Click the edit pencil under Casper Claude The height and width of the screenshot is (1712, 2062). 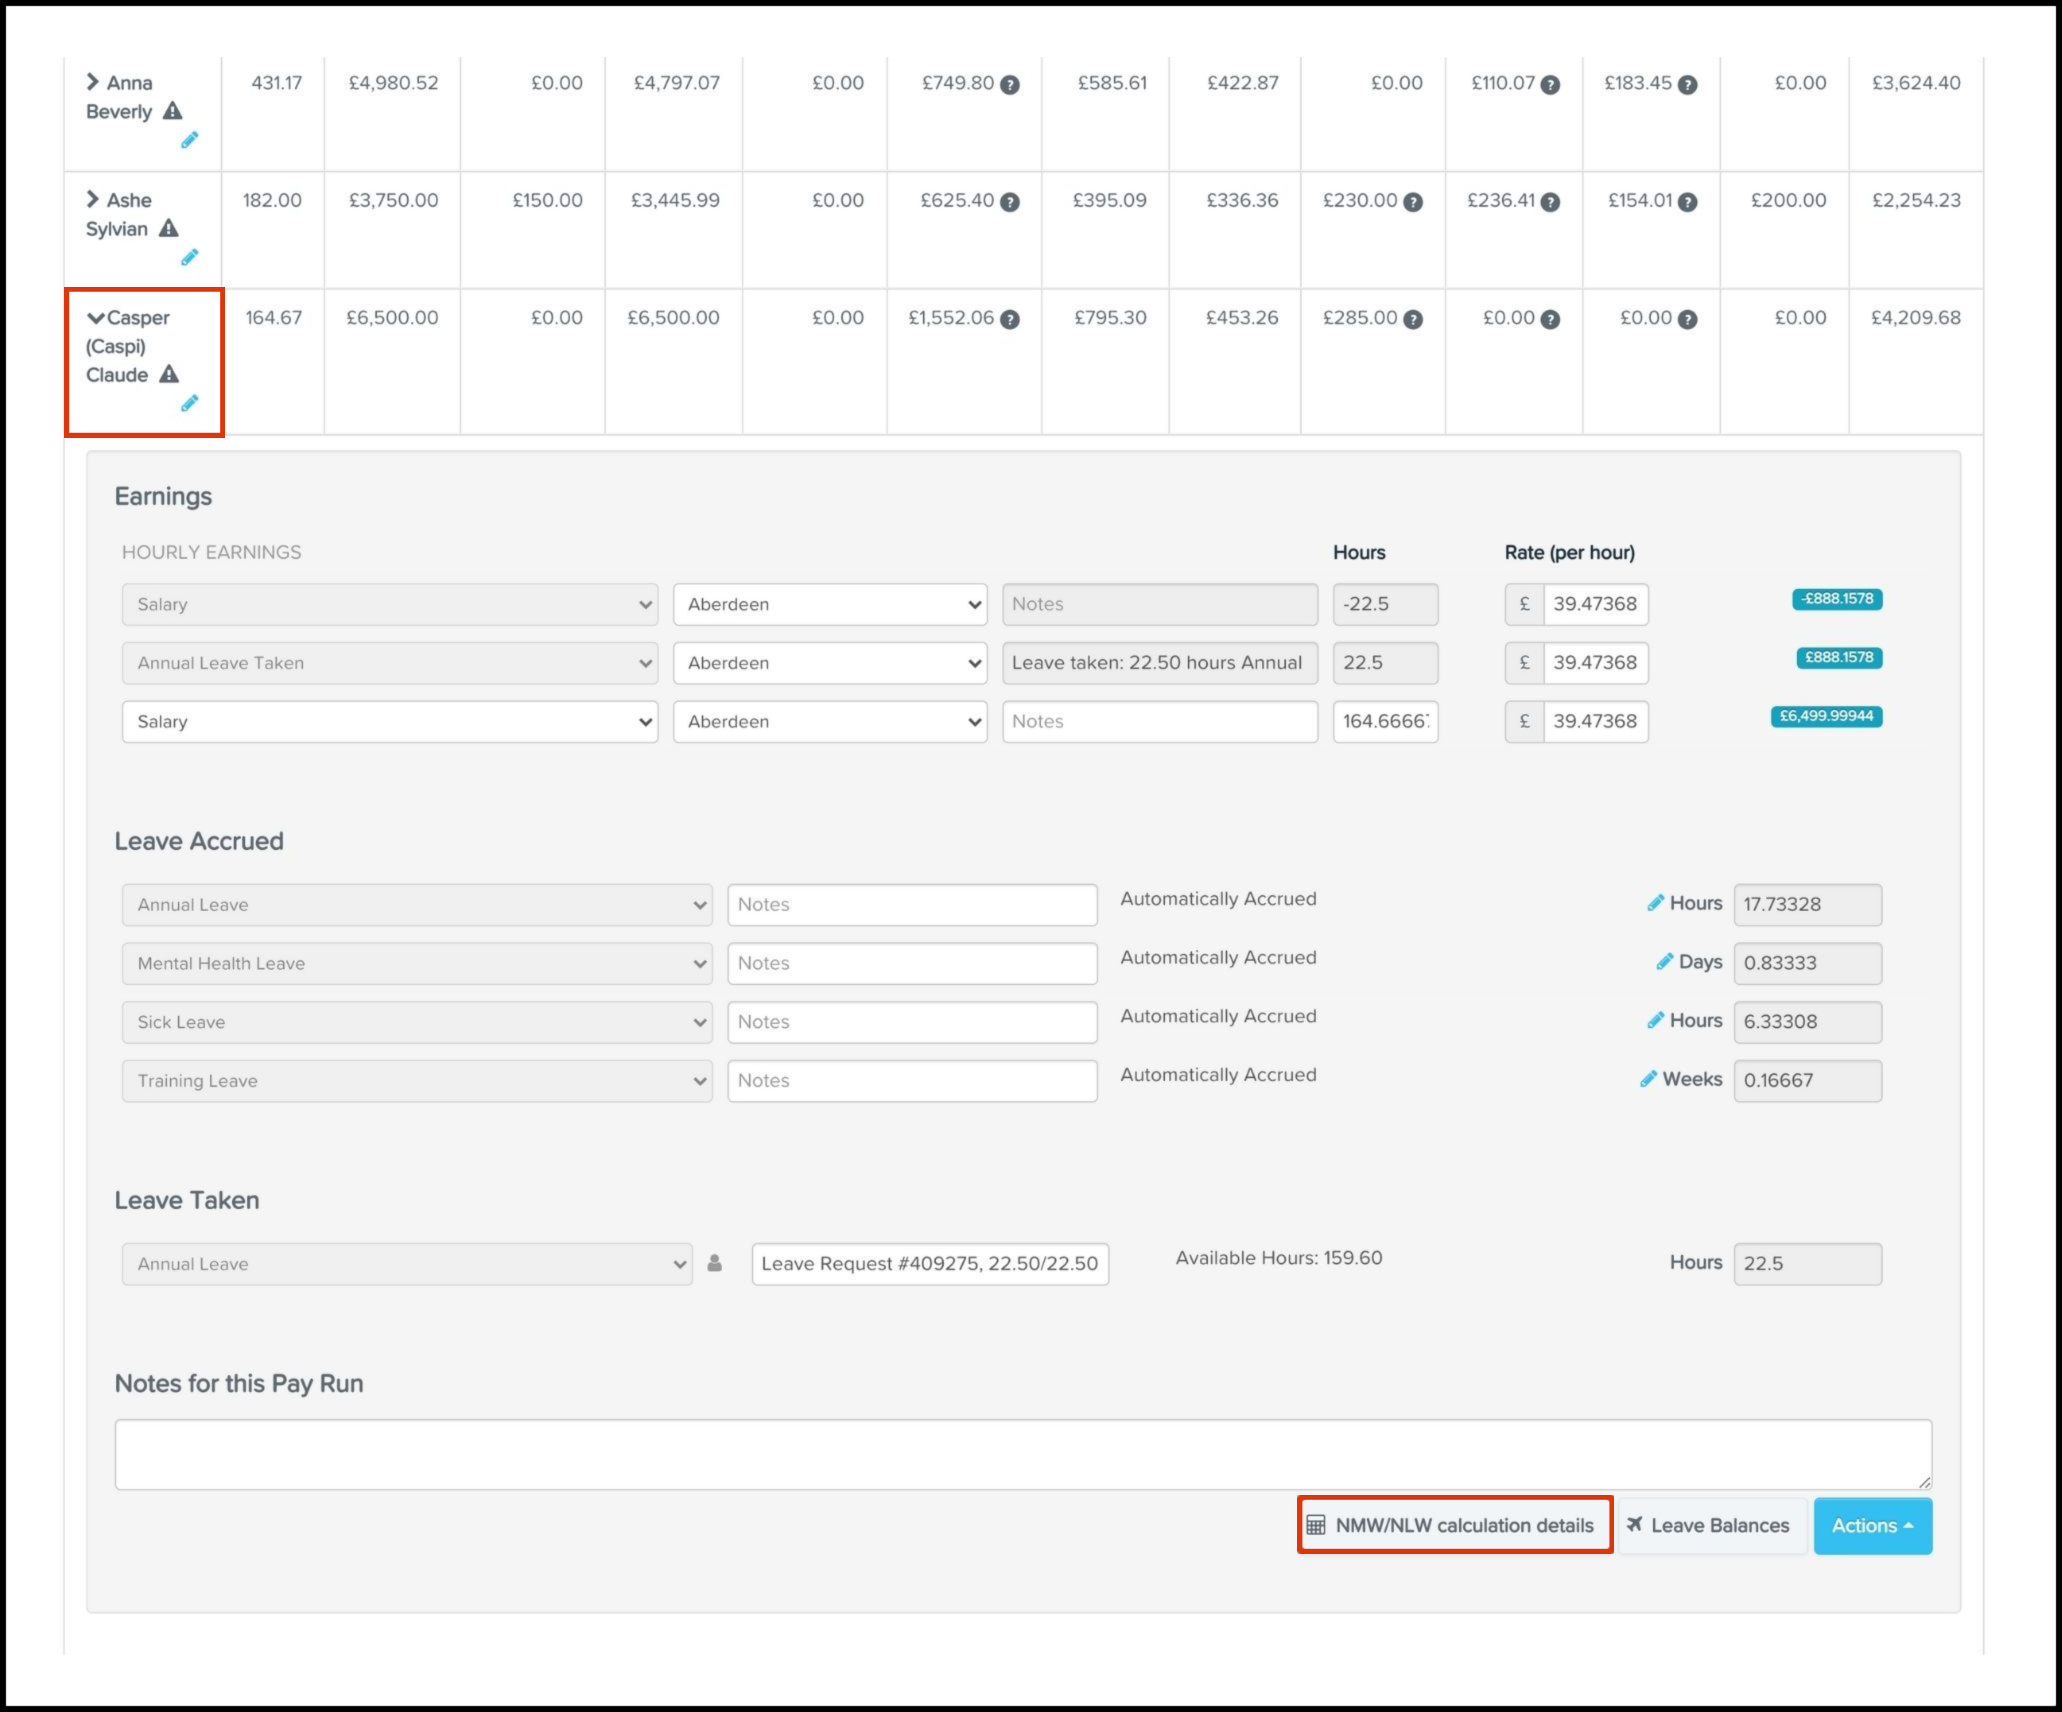click(x=189, y=403)
